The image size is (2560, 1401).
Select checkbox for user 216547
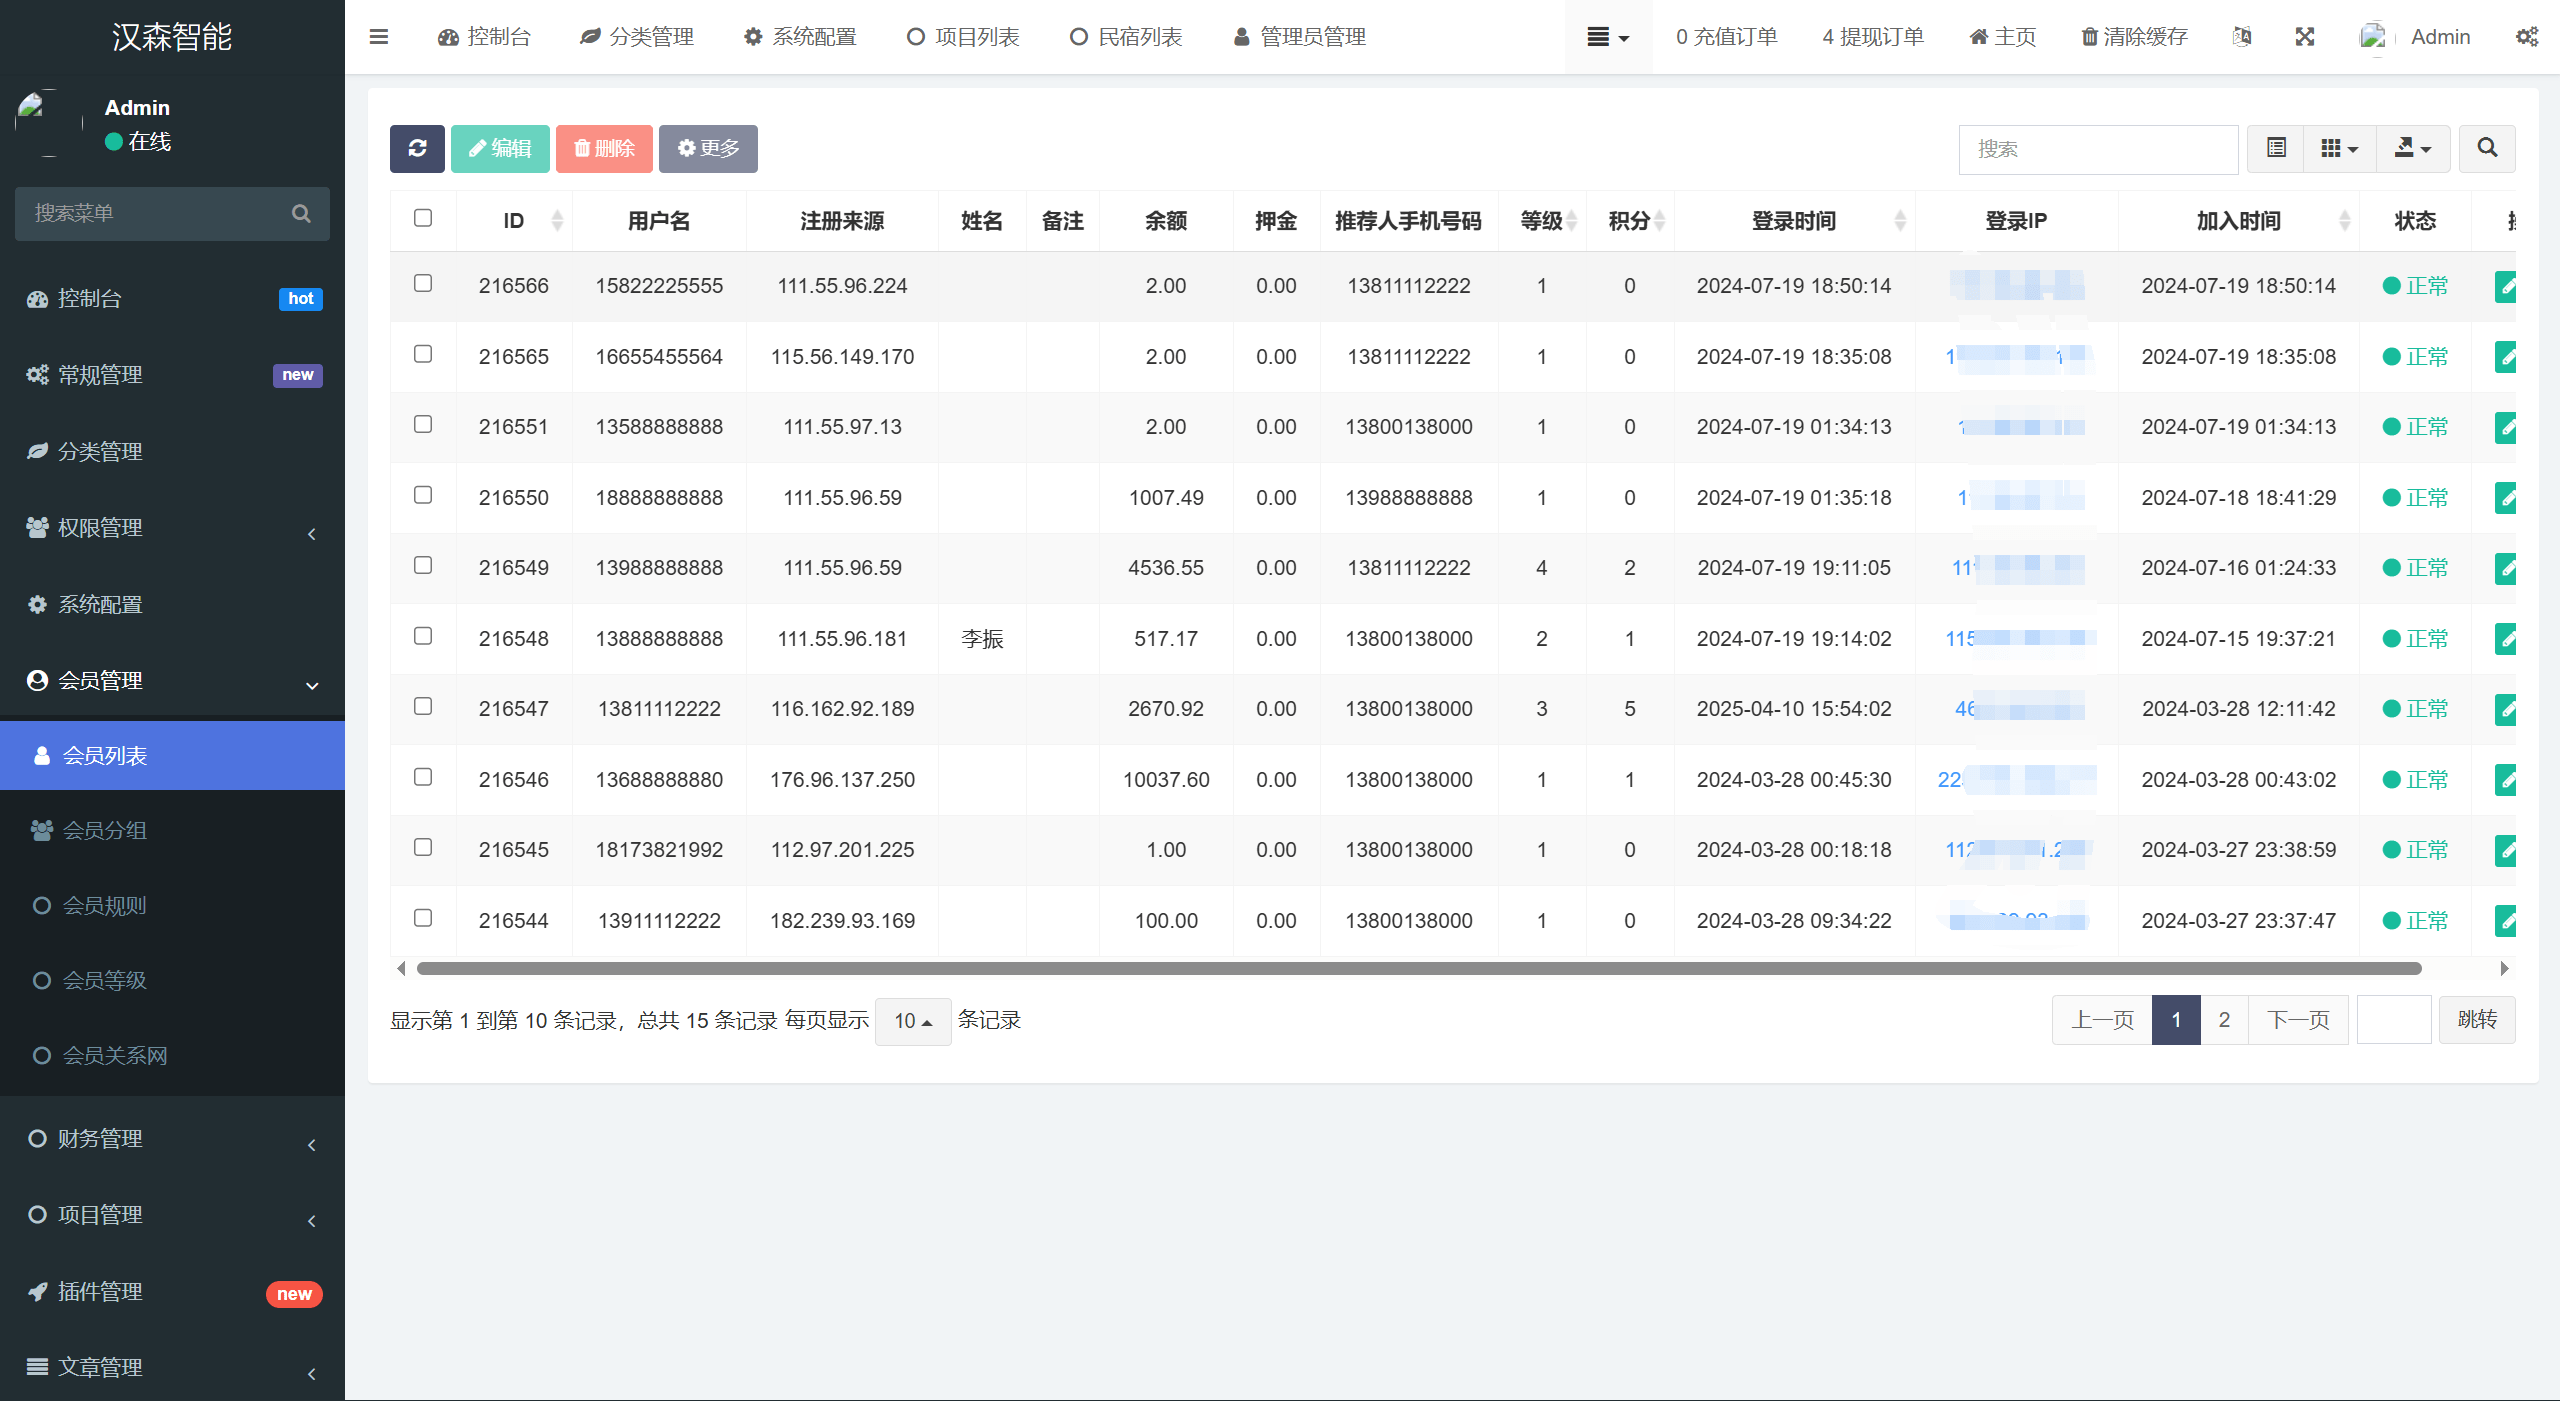coord(423,706)
